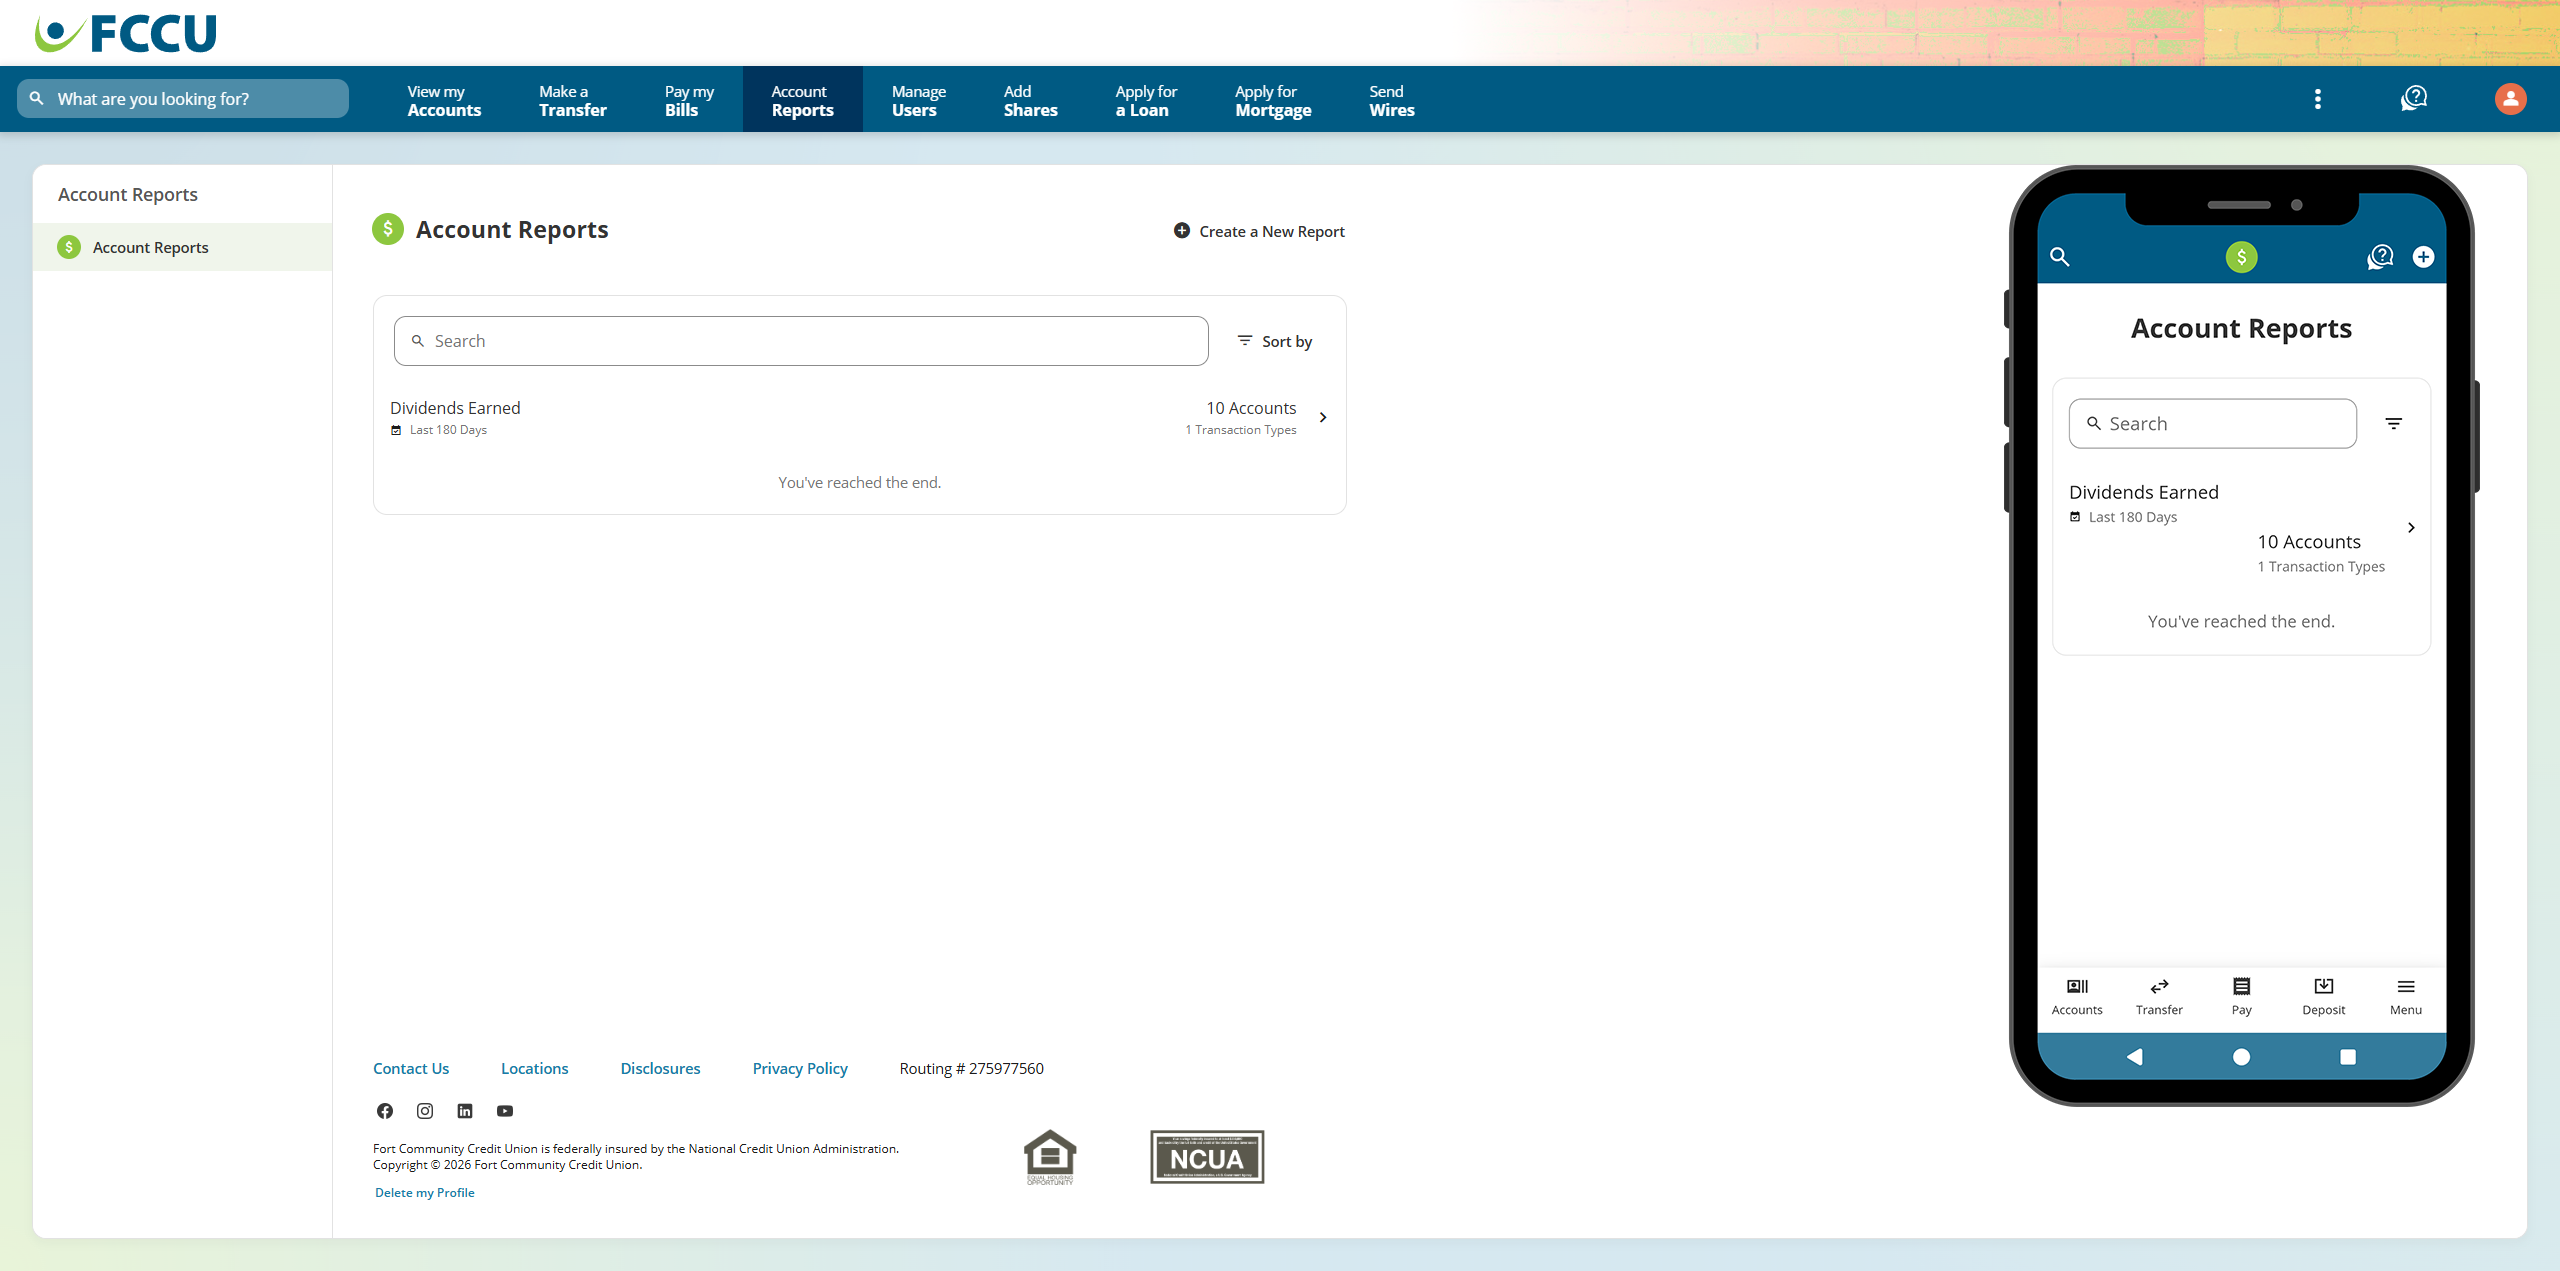Tap the help chat icon in phone preview
Image resolution: width=2560 pixels, height=1271 pixels.
[x=2380, y=257]
